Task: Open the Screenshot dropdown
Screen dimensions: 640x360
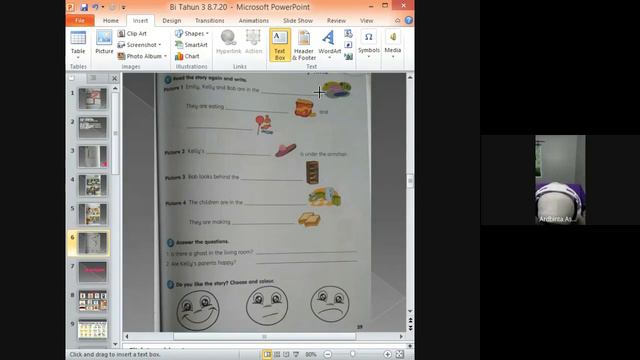Action: click(139, 44)
